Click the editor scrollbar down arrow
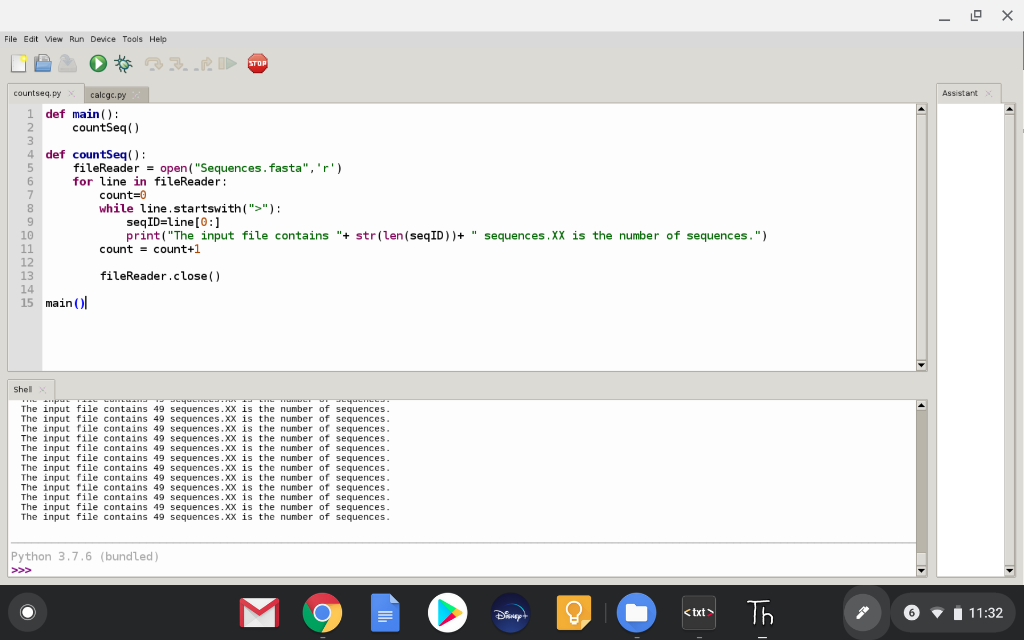Screen dimensions: 1024x640 (920, 365)
